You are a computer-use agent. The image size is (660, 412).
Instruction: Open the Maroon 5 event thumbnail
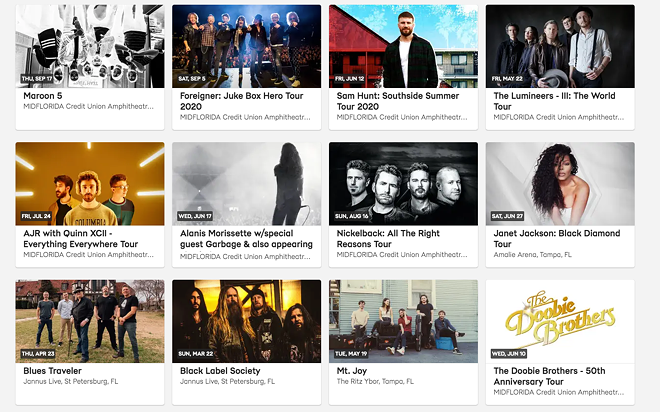pyautogui.click(x=90, y=46)
